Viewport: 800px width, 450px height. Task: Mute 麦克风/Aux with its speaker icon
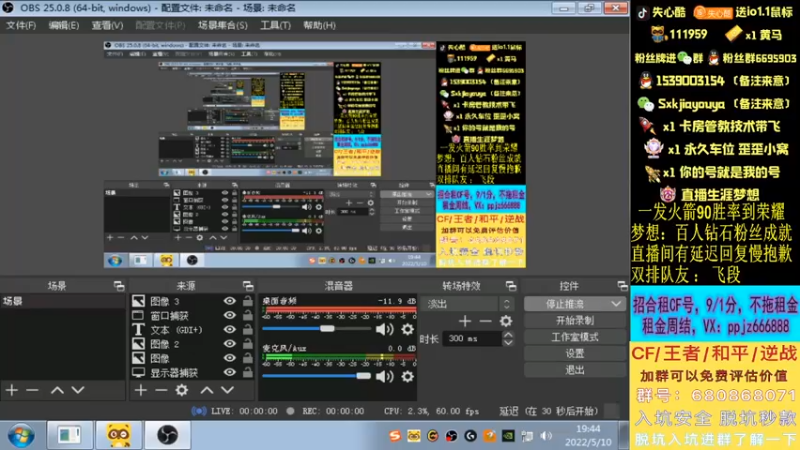[x=384, y=377]
